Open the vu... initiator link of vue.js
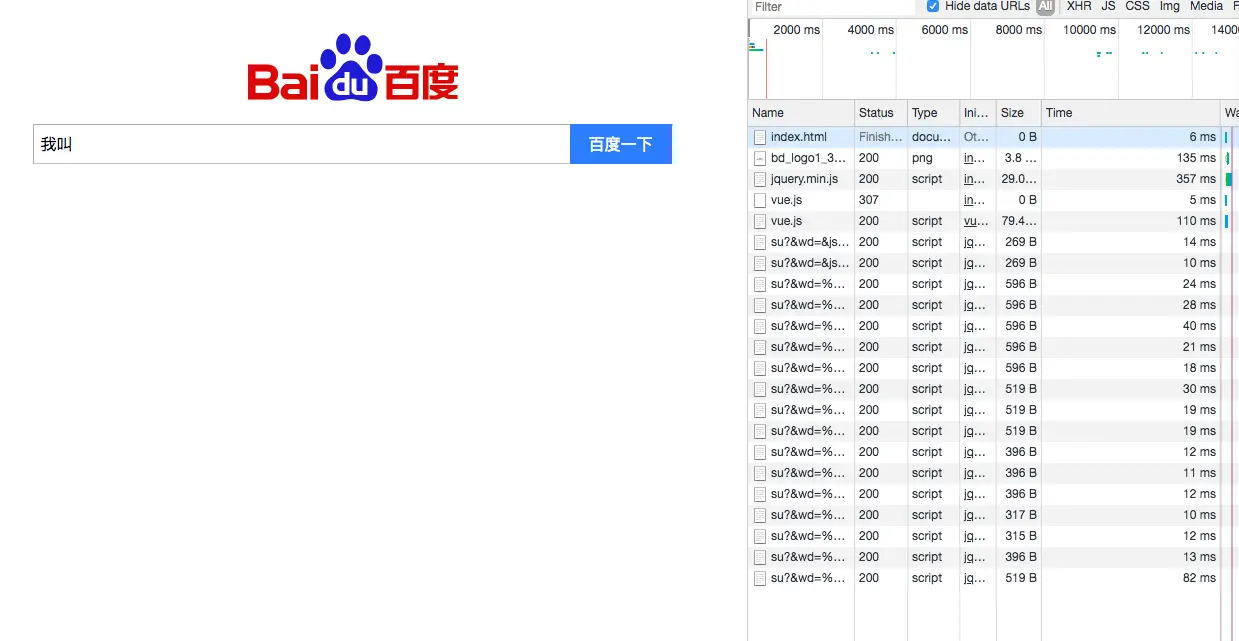 coord(975,221)
